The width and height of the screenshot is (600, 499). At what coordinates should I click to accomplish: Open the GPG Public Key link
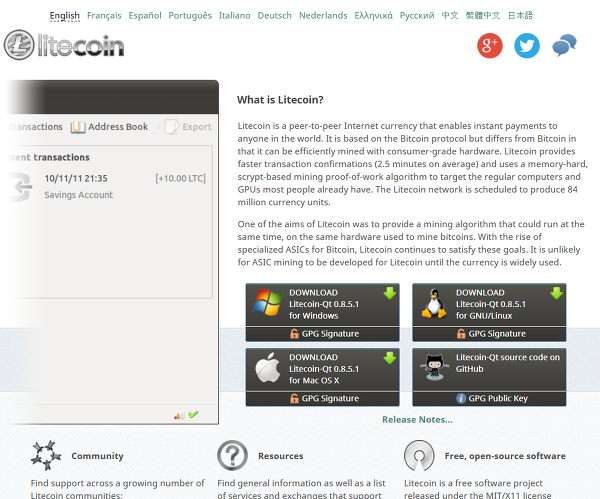(489, 398)
